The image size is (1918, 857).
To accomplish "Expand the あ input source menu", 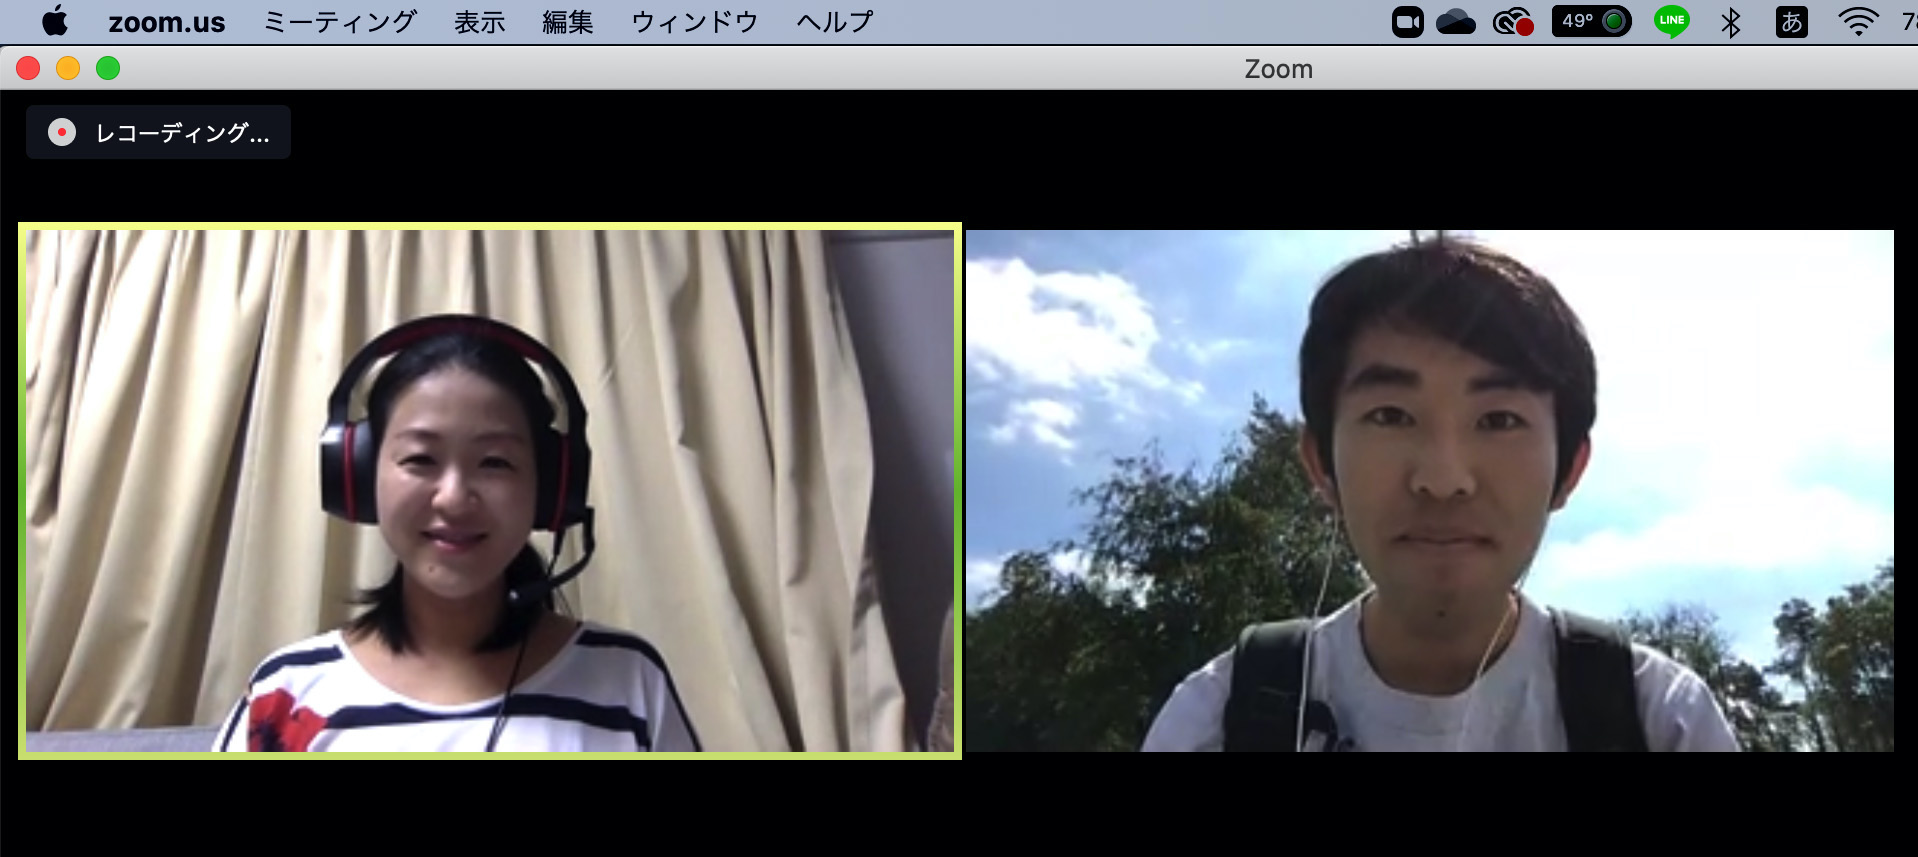I will pos(1791,22).
